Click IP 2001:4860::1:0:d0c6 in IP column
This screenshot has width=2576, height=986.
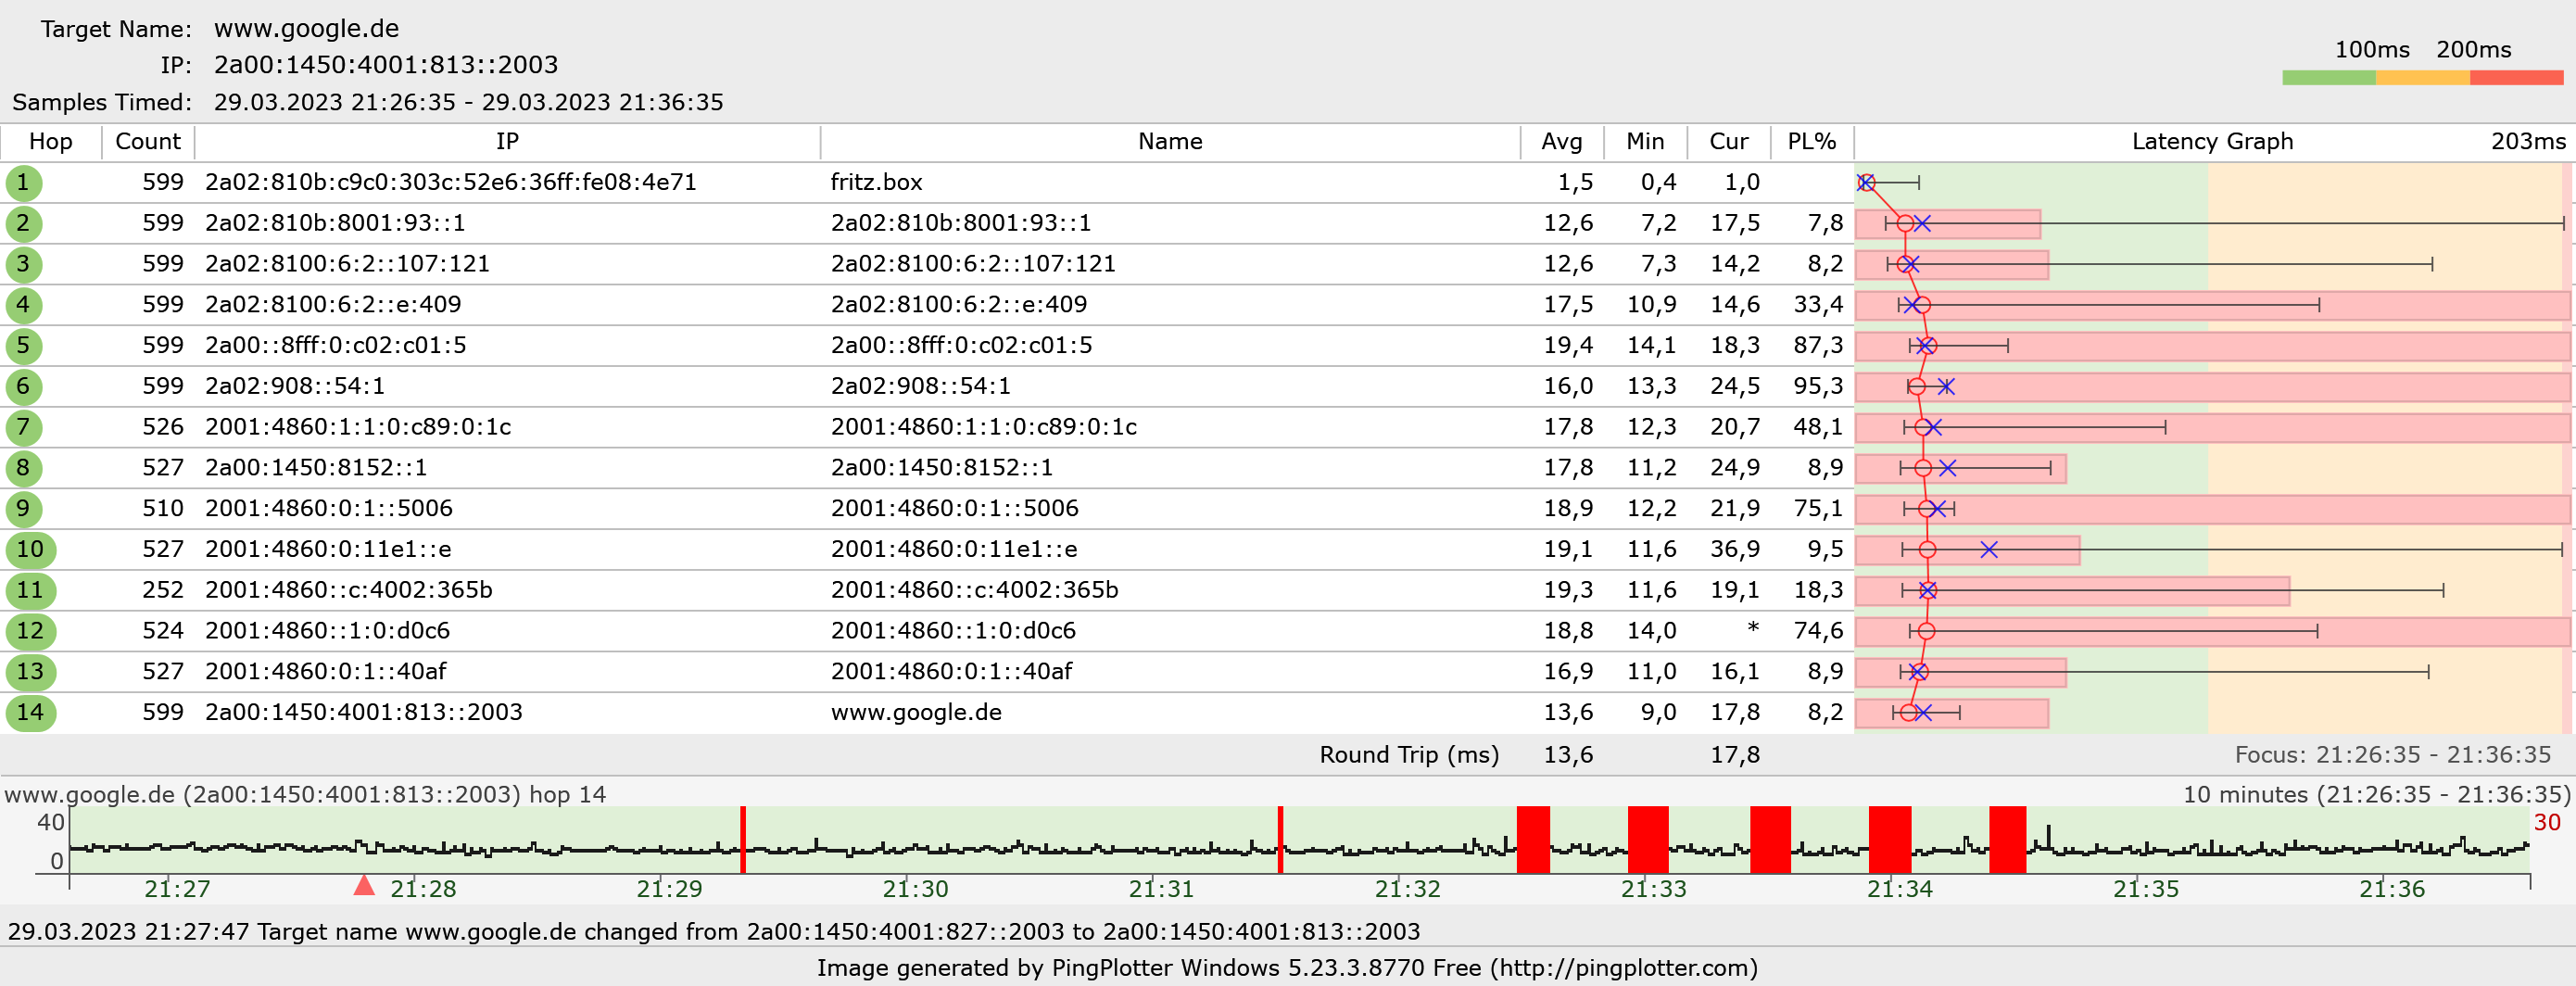point(327,631)
